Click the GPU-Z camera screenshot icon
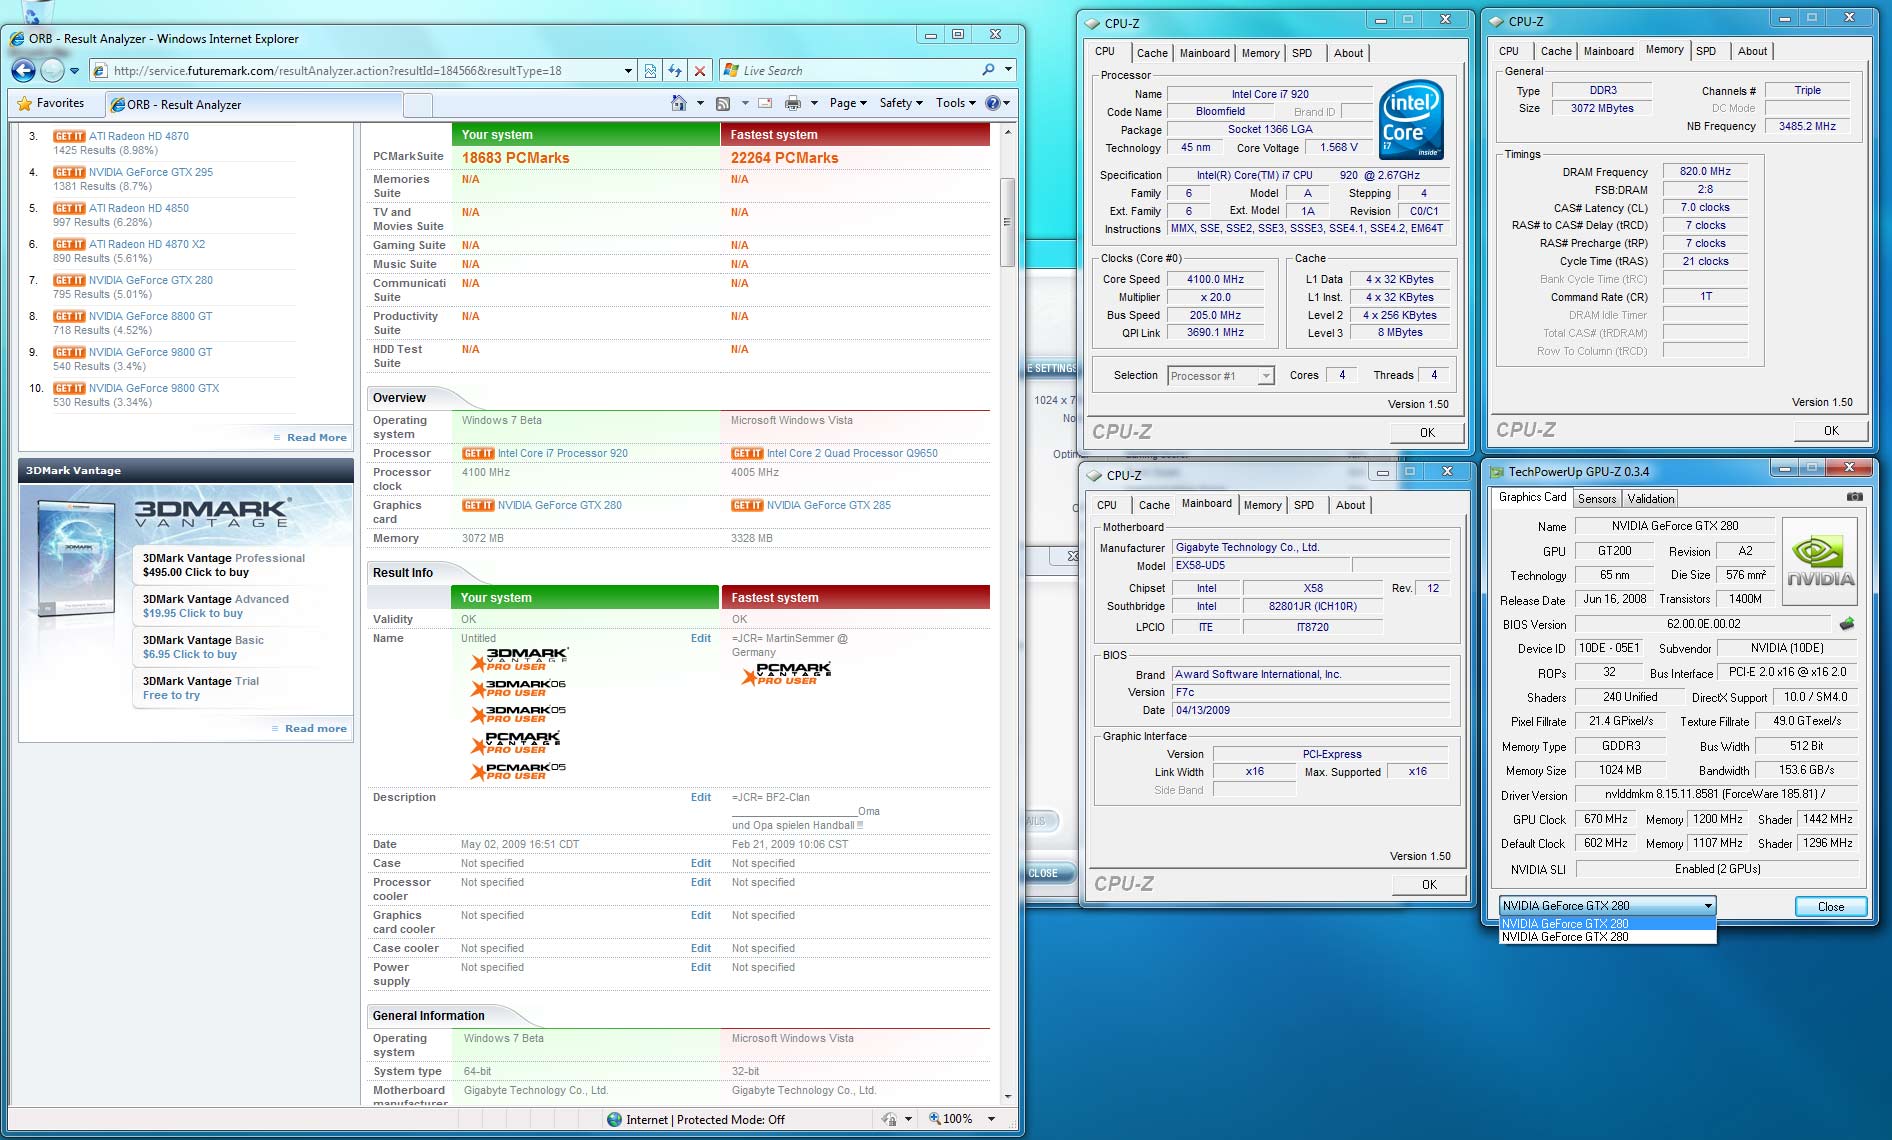 tap(1854, 497)
